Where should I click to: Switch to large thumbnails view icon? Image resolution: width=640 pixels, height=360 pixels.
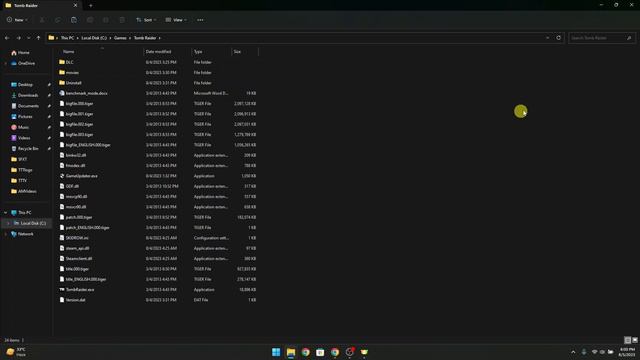pyautogui.click(x=635, y=340)
